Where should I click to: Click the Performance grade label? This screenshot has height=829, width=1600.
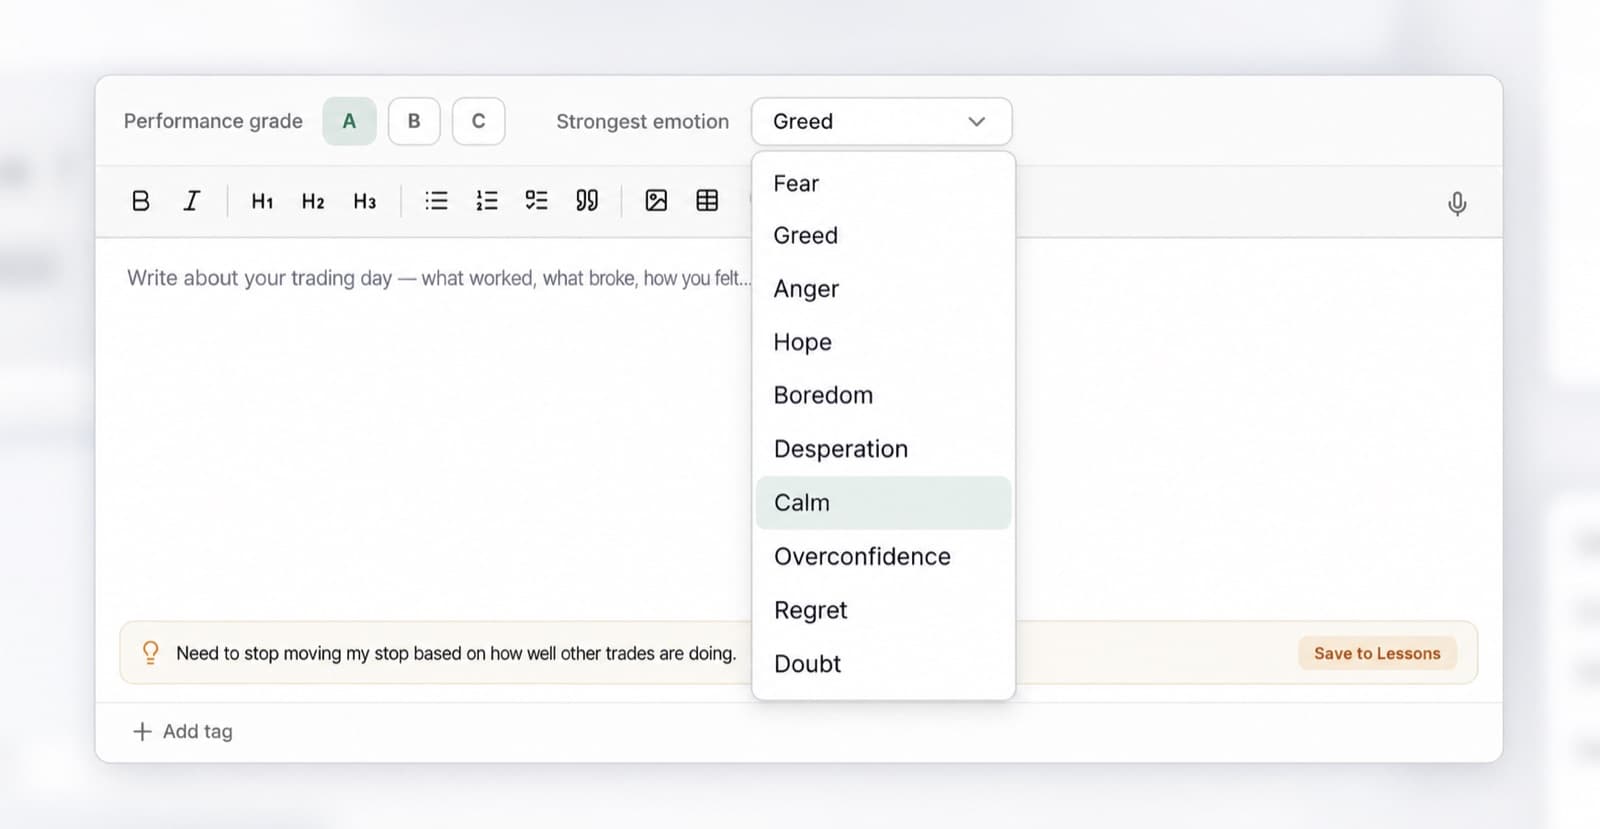coord(213,121)
